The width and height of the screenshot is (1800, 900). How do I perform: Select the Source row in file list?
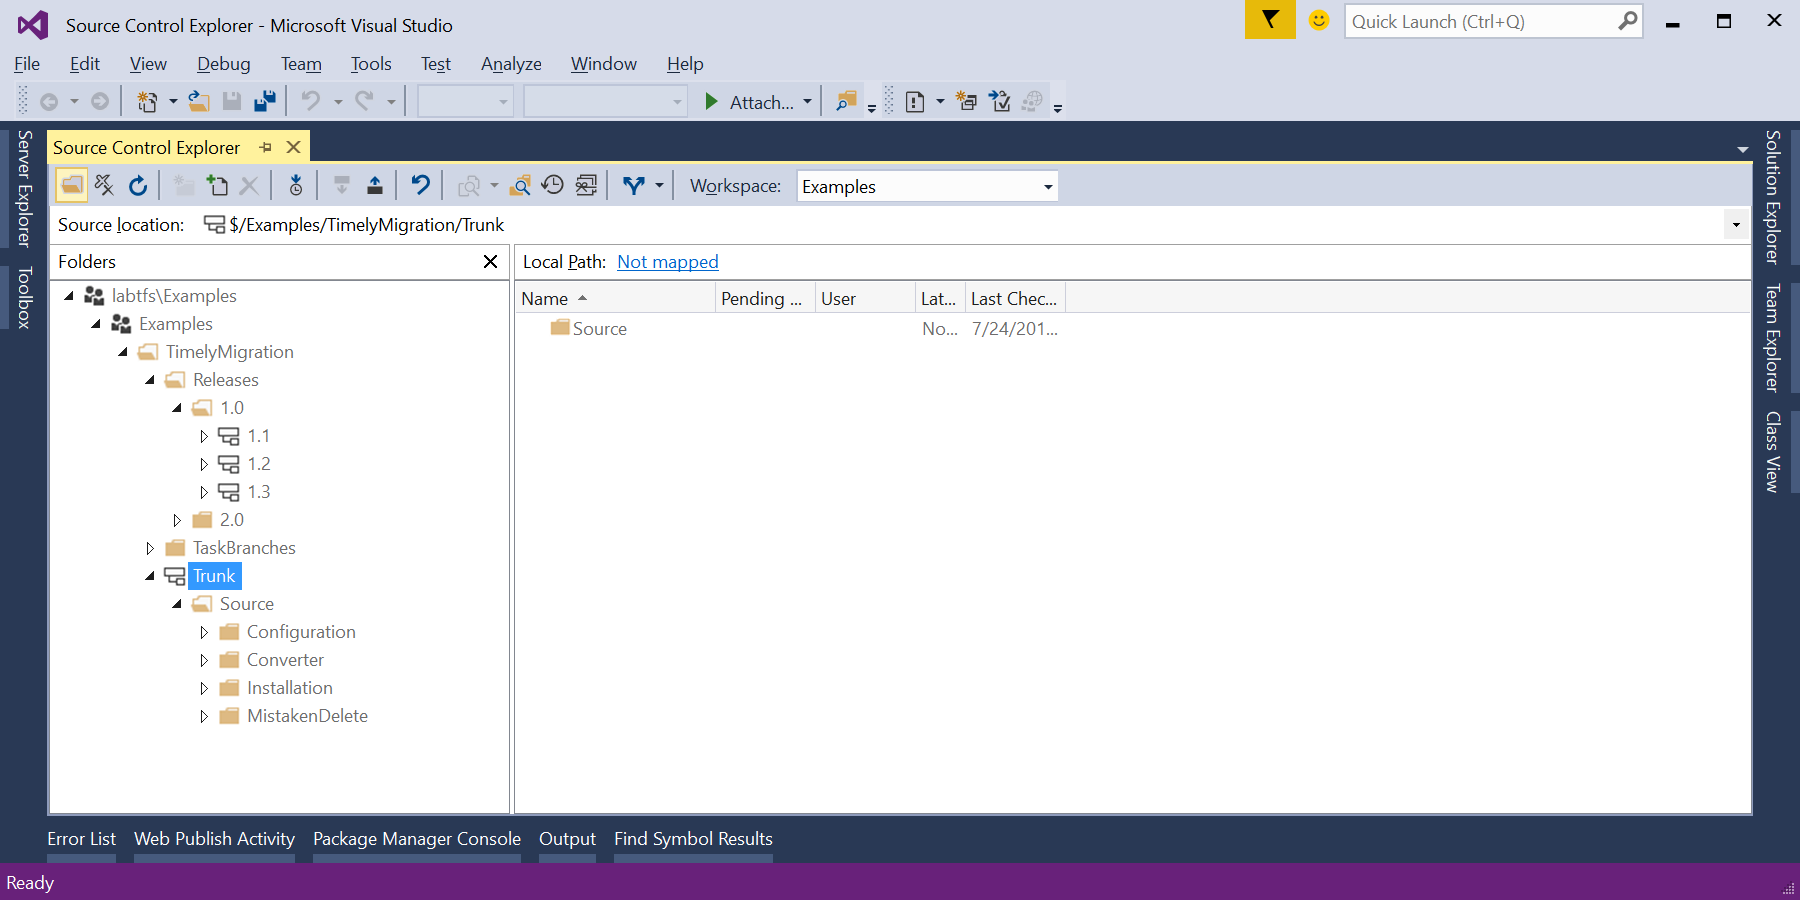point(600,329)
